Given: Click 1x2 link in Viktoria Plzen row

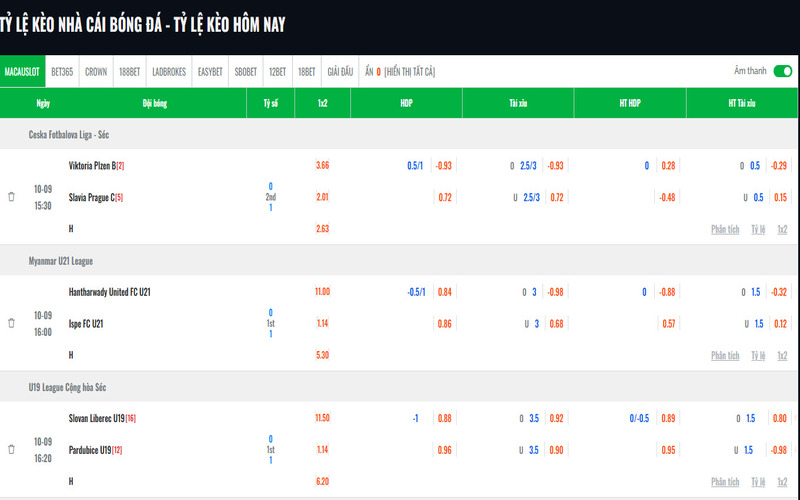Looking at the screenshot, I should coord(782,229).
